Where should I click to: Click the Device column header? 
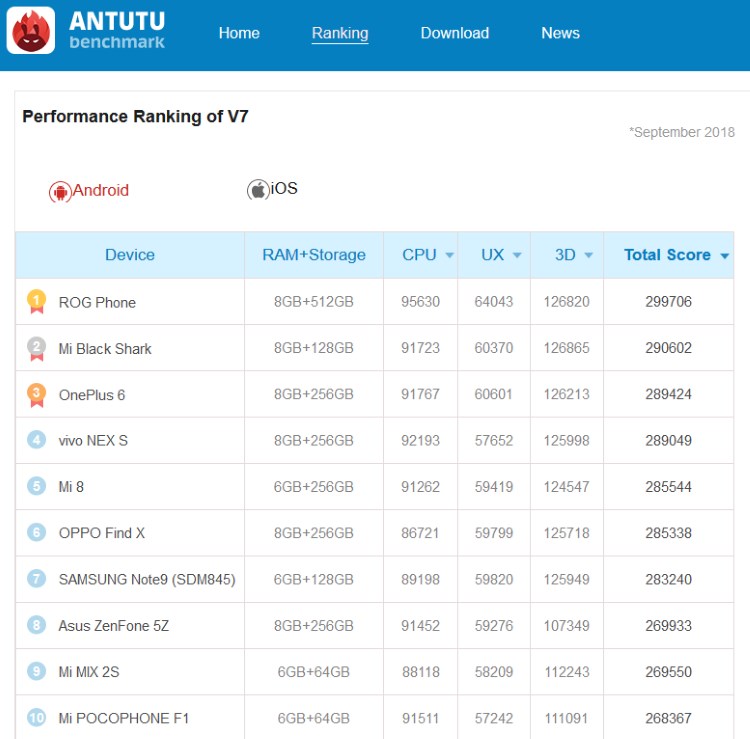pos(130,254)
